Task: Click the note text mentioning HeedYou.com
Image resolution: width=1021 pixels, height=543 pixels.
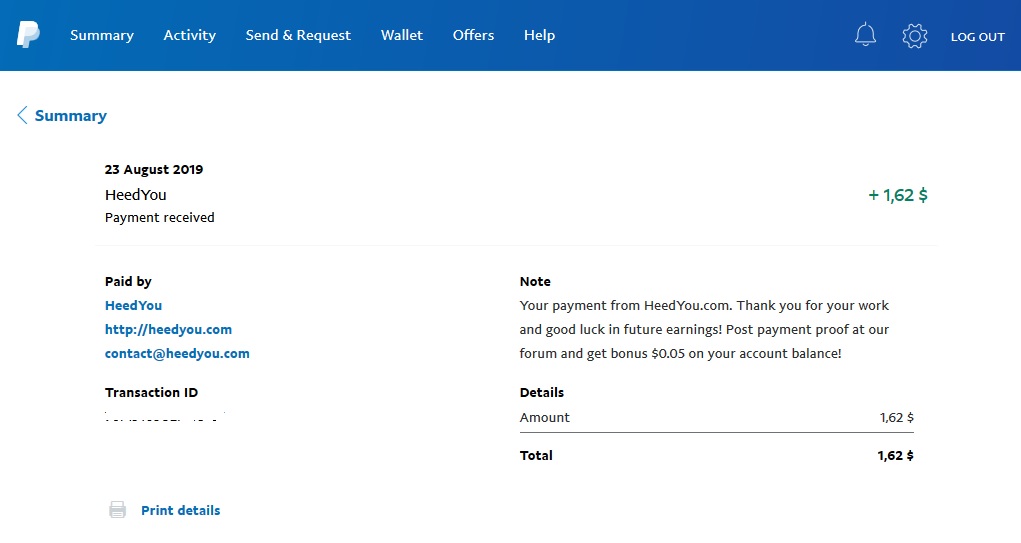Action: coord(704,305)
